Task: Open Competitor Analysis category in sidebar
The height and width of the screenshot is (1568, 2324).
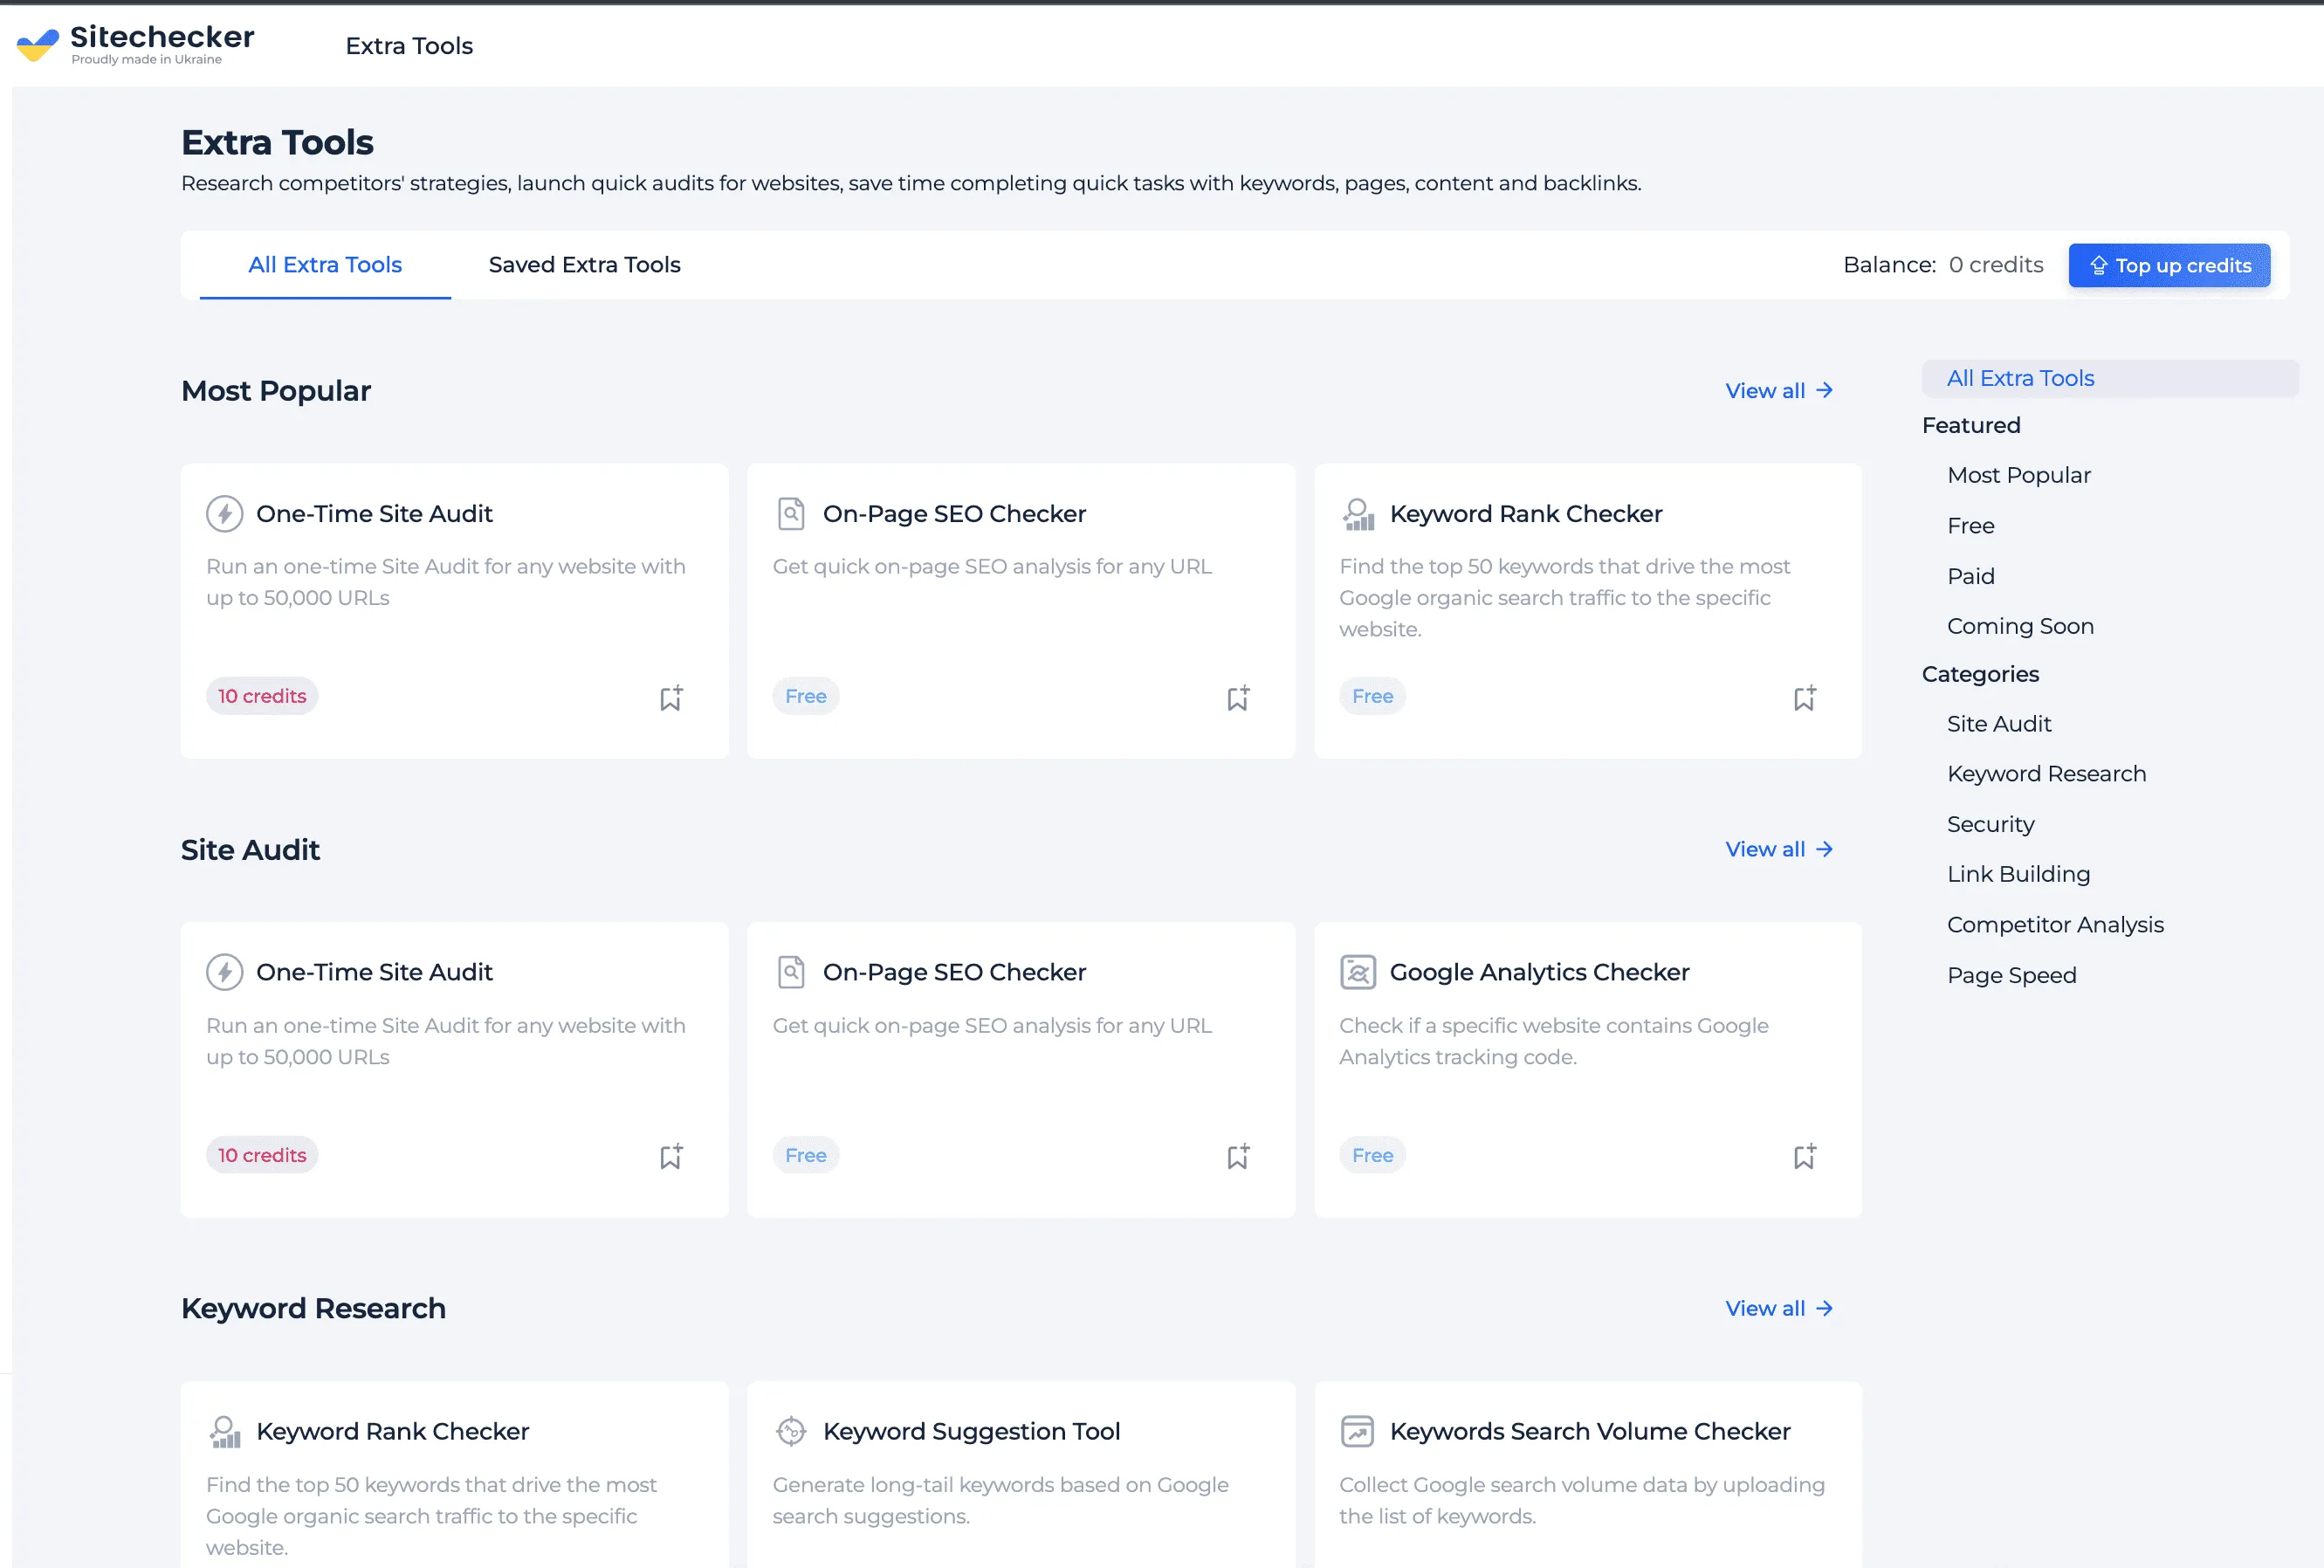Action: tap(2054, 924)
